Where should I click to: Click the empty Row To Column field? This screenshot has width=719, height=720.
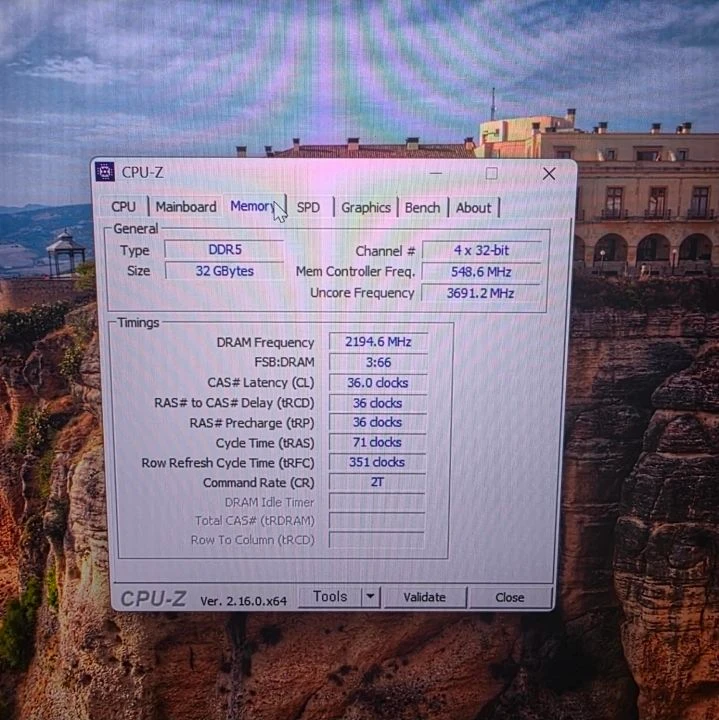click(x=377, y=540)
